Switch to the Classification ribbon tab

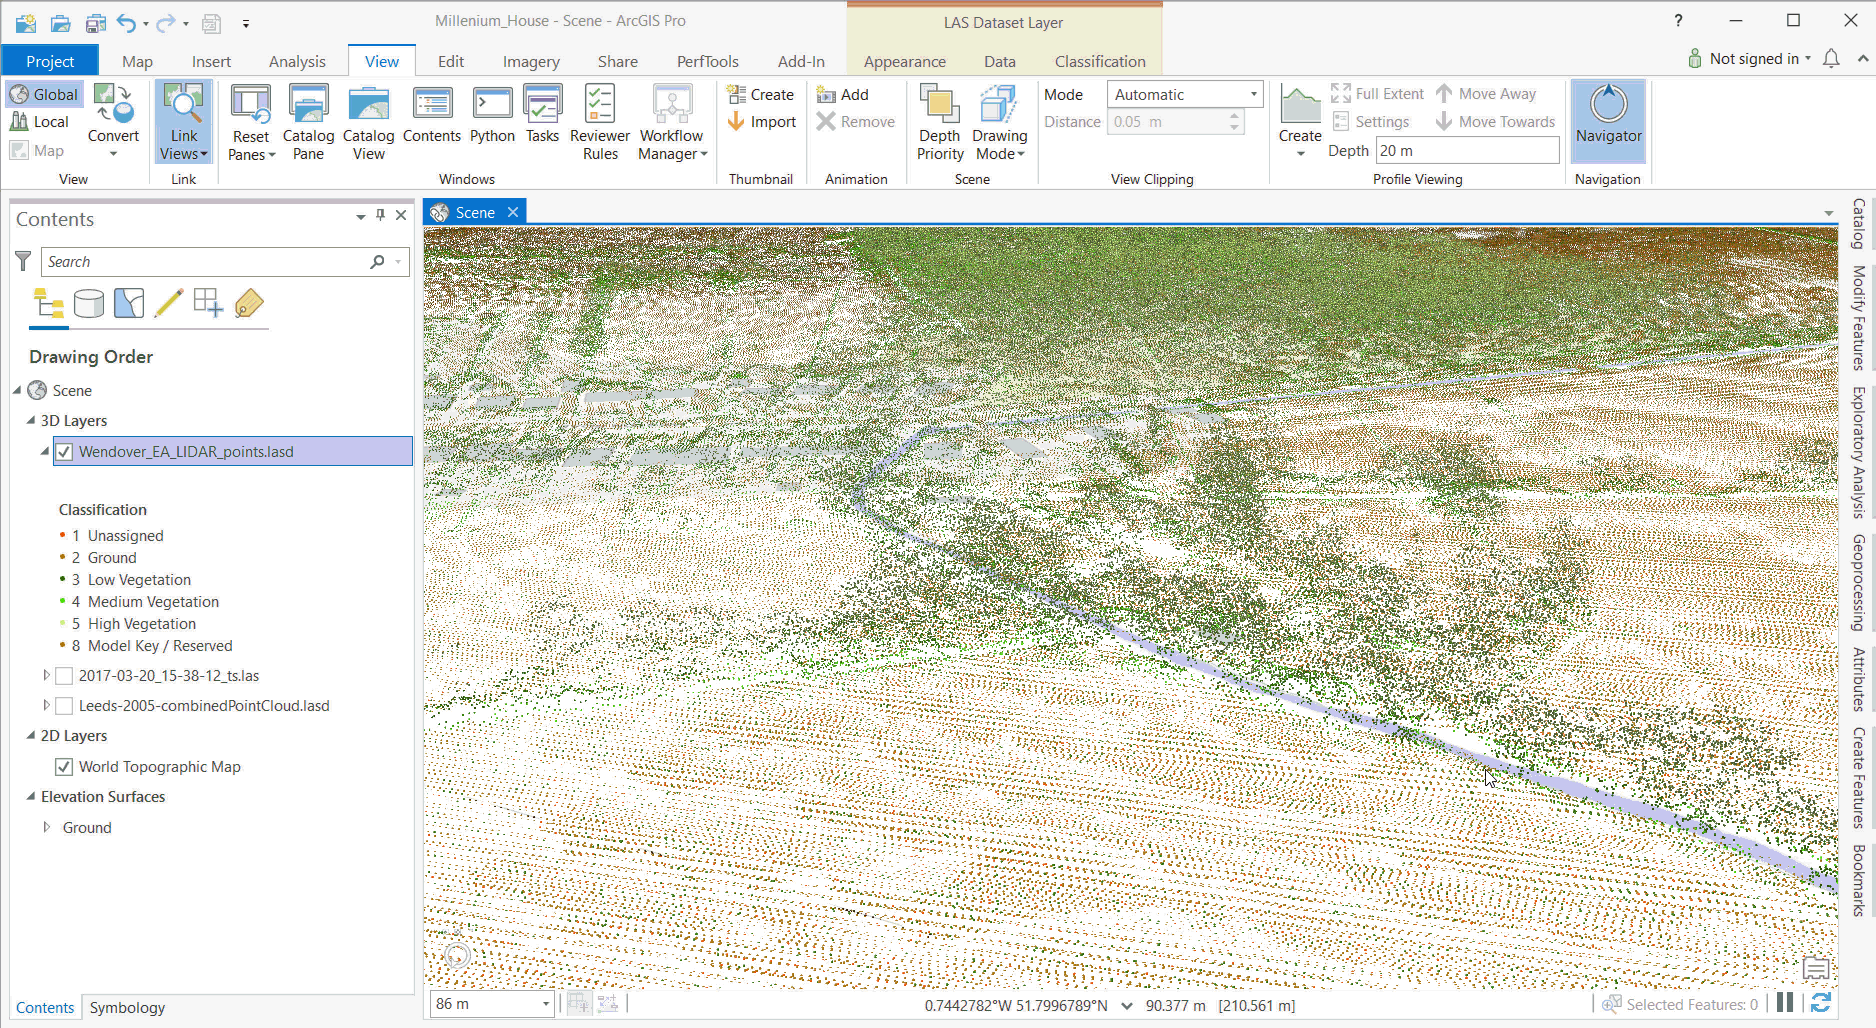pos(1099,61)
